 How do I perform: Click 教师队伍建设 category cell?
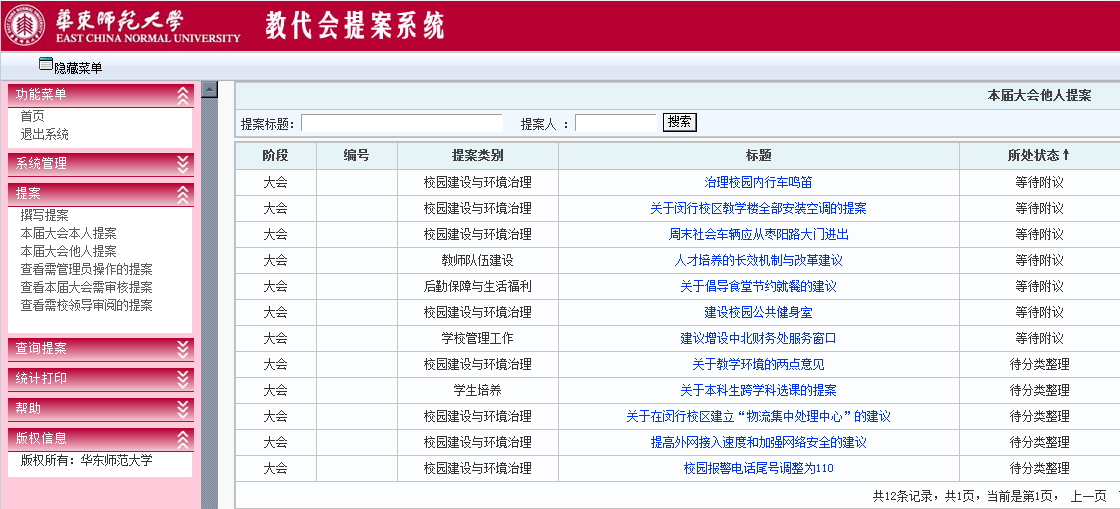(477, 261)
